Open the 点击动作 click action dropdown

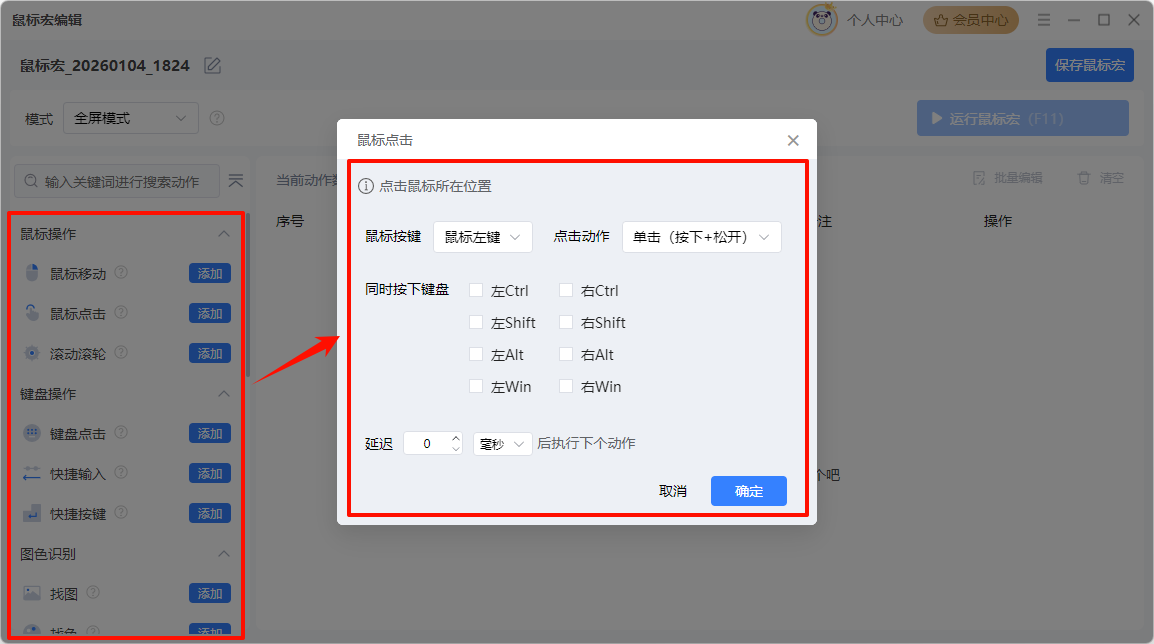pyautogui.click(x=702, y=237)
